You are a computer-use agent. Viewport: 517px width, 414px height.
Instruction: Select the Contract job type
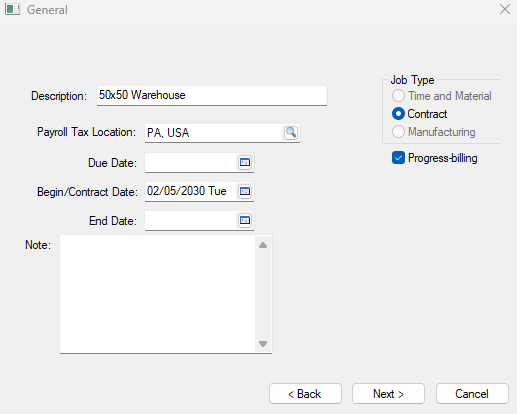[398, 114]
